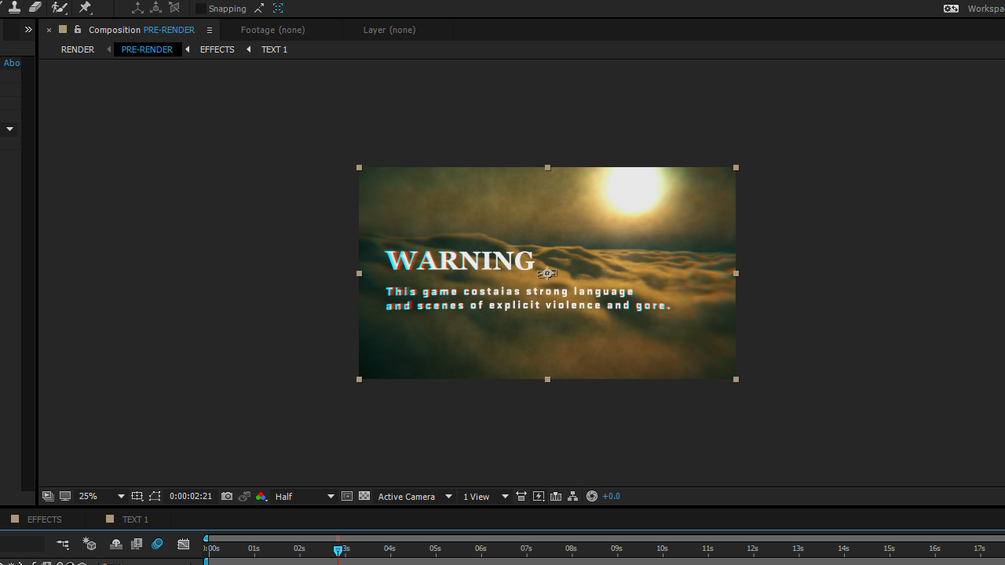Open the Fast Previews options
The image size is (1005, 565).
coord(538,496)
